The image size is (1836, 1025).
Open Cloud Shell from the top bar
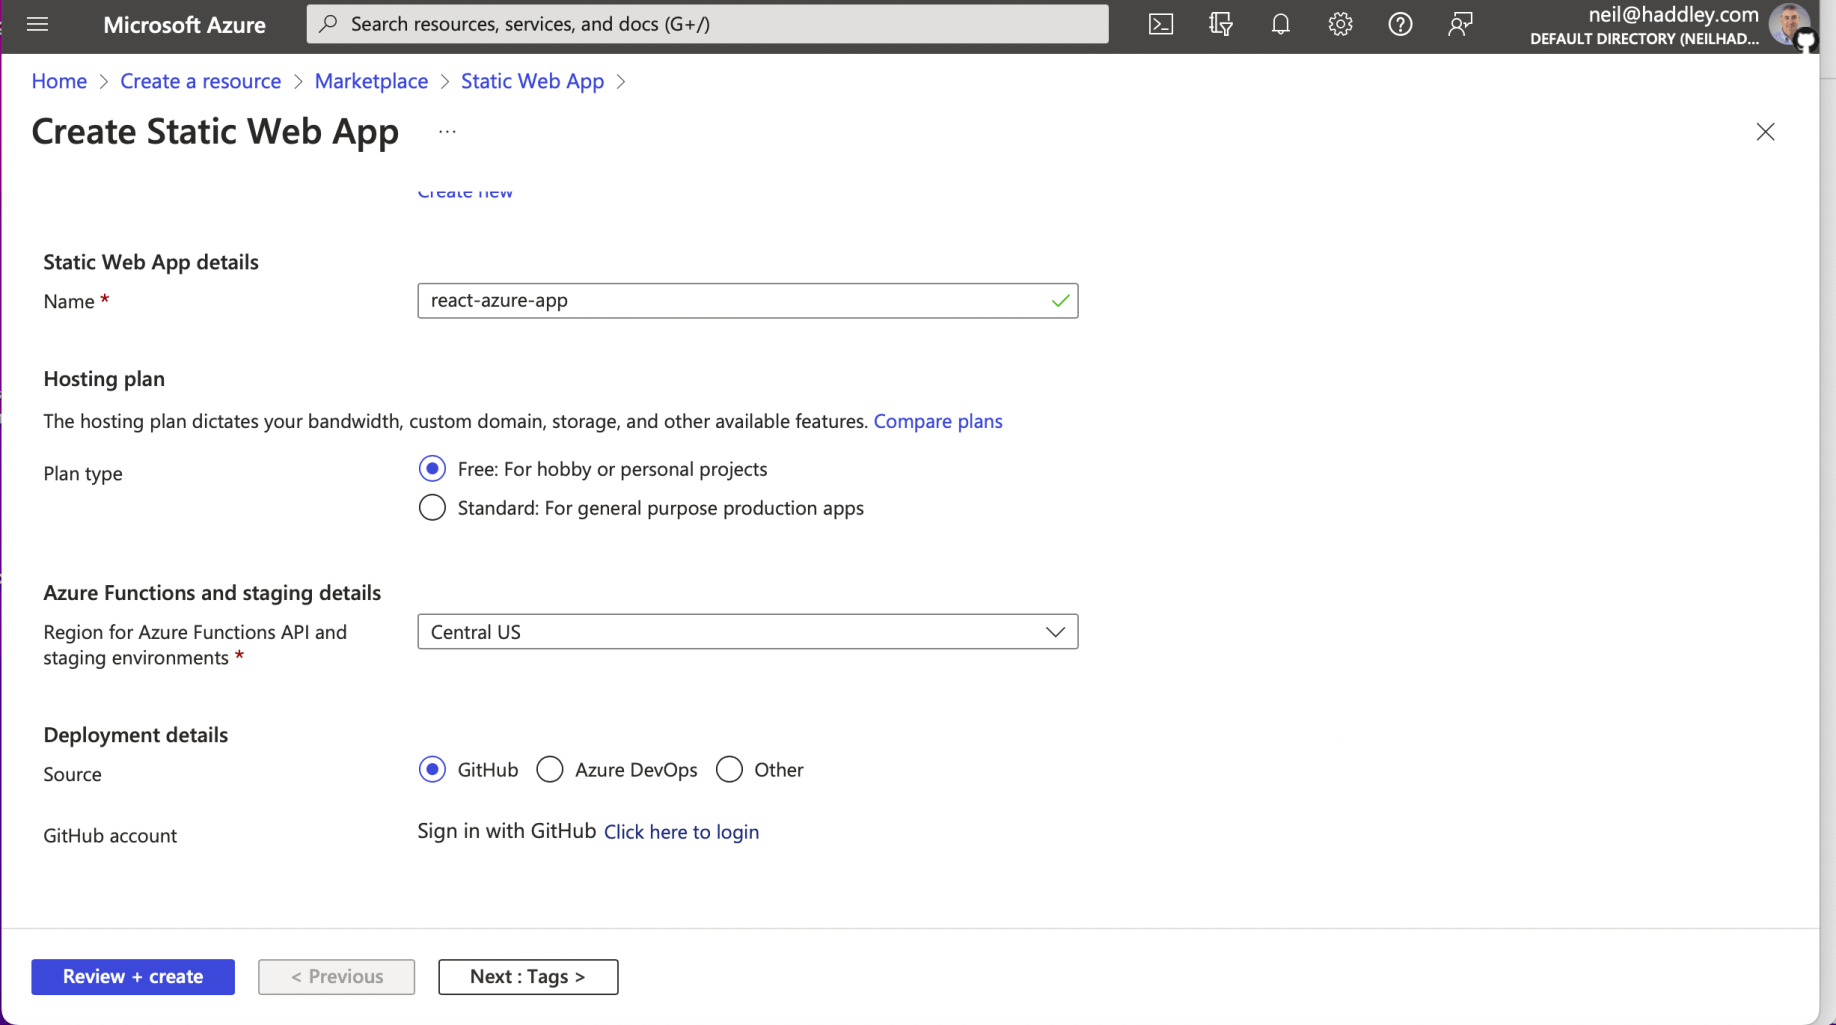[x=1160, y=24]
